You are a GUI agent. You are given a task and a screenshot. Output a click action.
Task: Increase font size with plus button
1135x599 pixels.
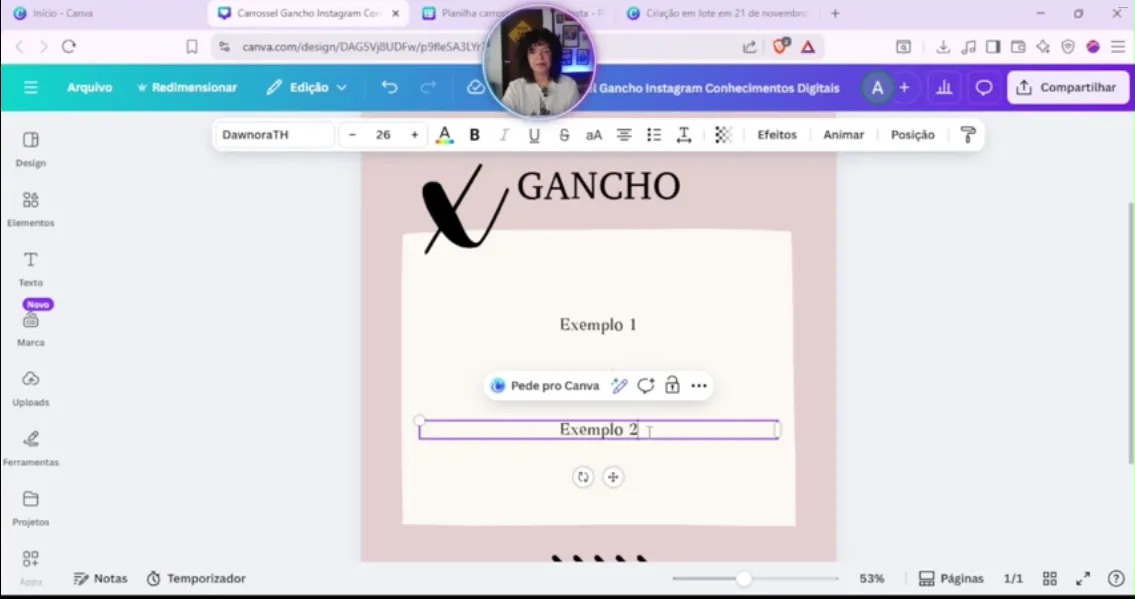click(x=414, y=135)
